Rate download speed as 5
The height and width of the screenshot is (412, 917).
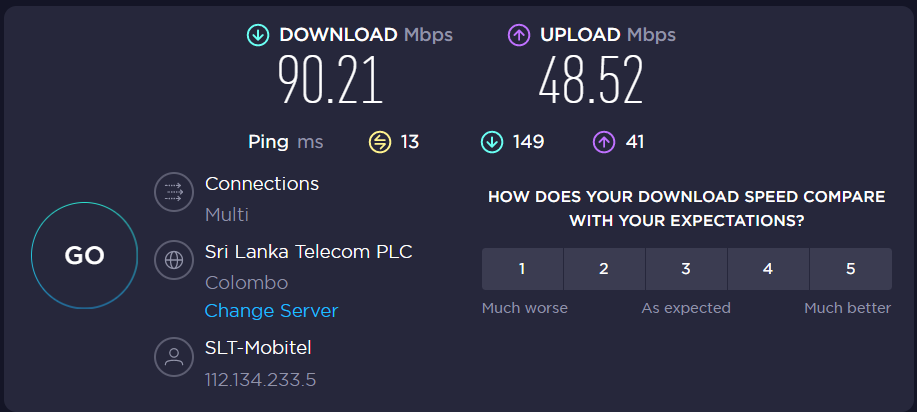pos(850,269)
